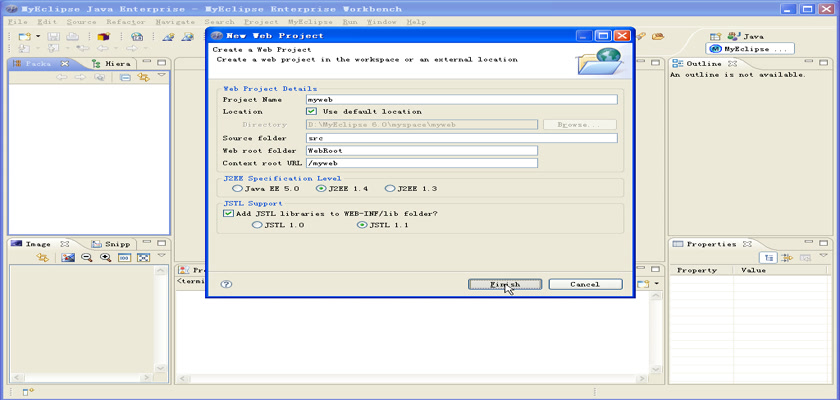Close the Package Explorer tab
Screen dimensions: 840x400
pos(65,63)
